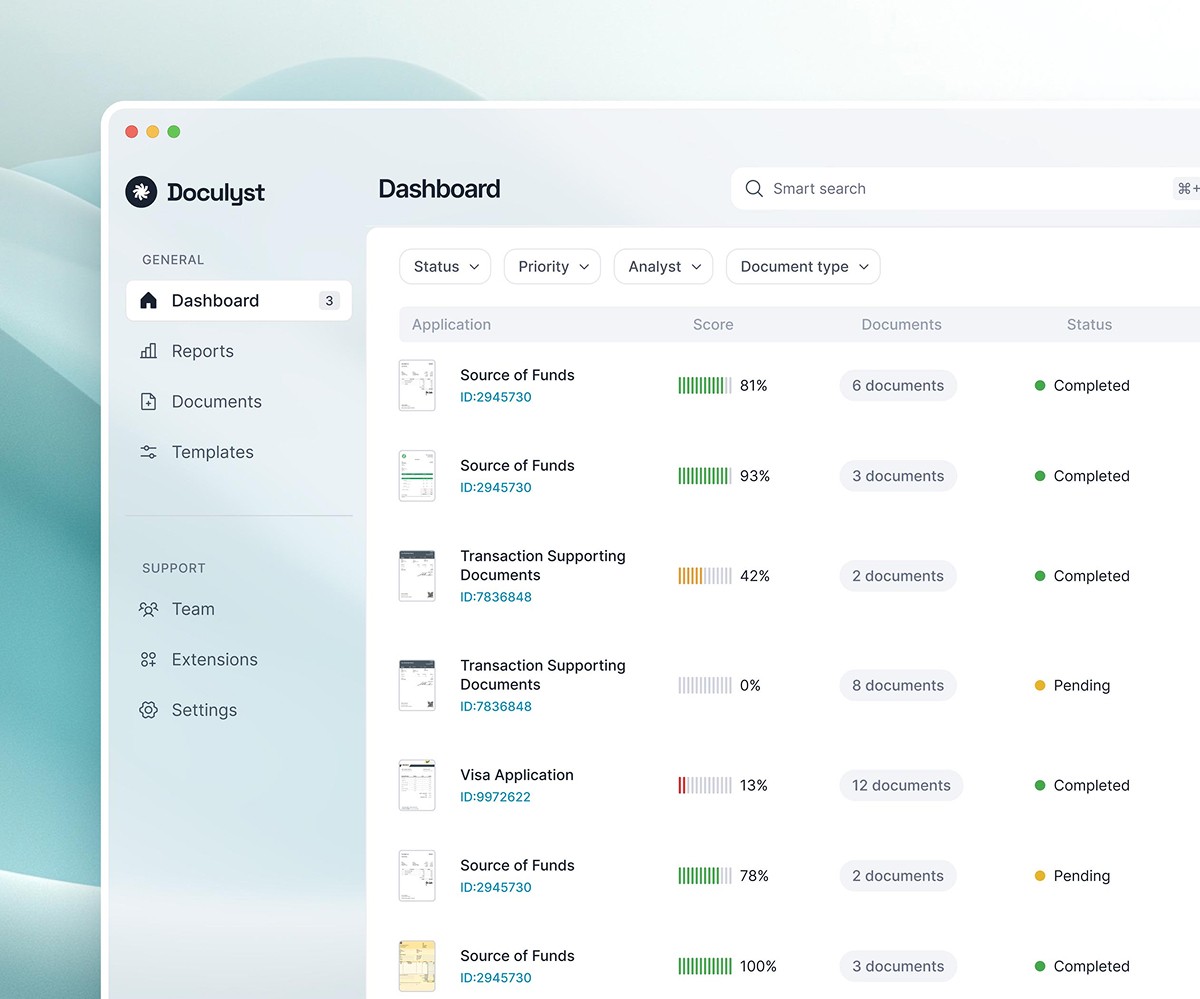1200x999 pixels.
Task: Click the 81% score bar
Action: [x=705, y=385]
